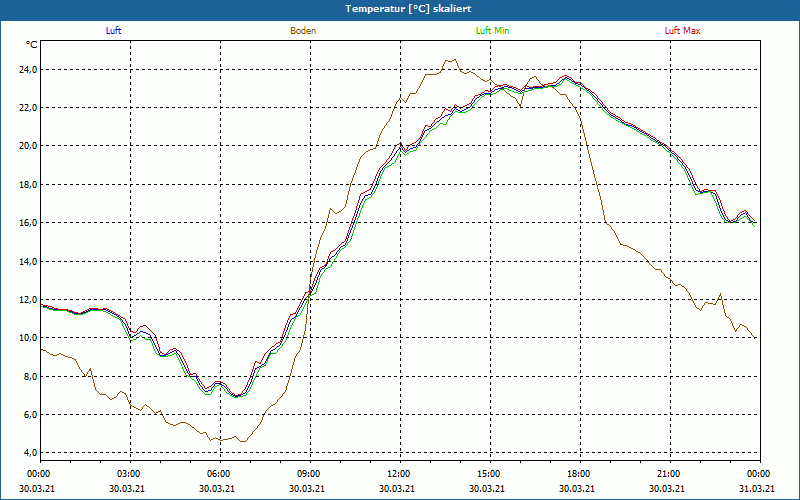Click the 6,0 y-axis value
The image size is (800, 500).
click(31, 415)
